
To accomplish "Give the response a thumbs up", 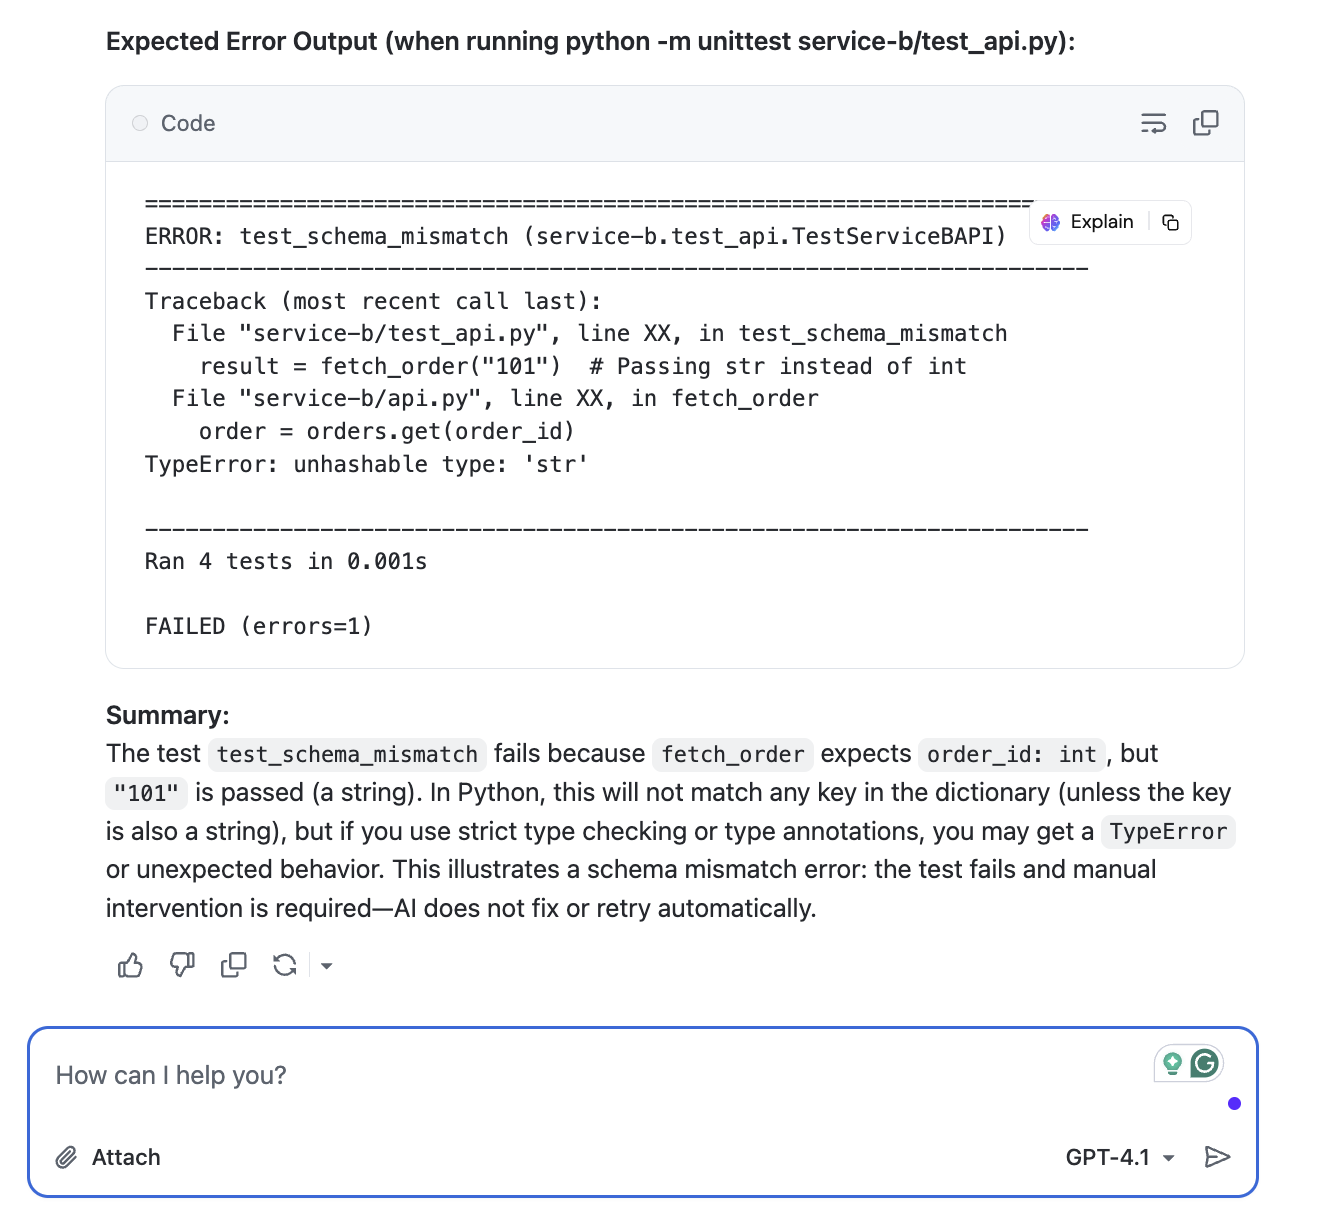I will pos(130,965).
